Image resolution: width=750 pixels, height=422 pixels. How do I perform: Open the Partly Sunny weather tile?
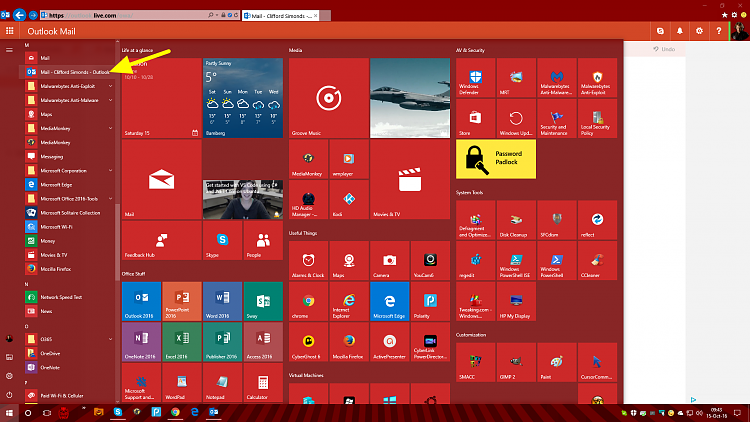click(243, 98)
